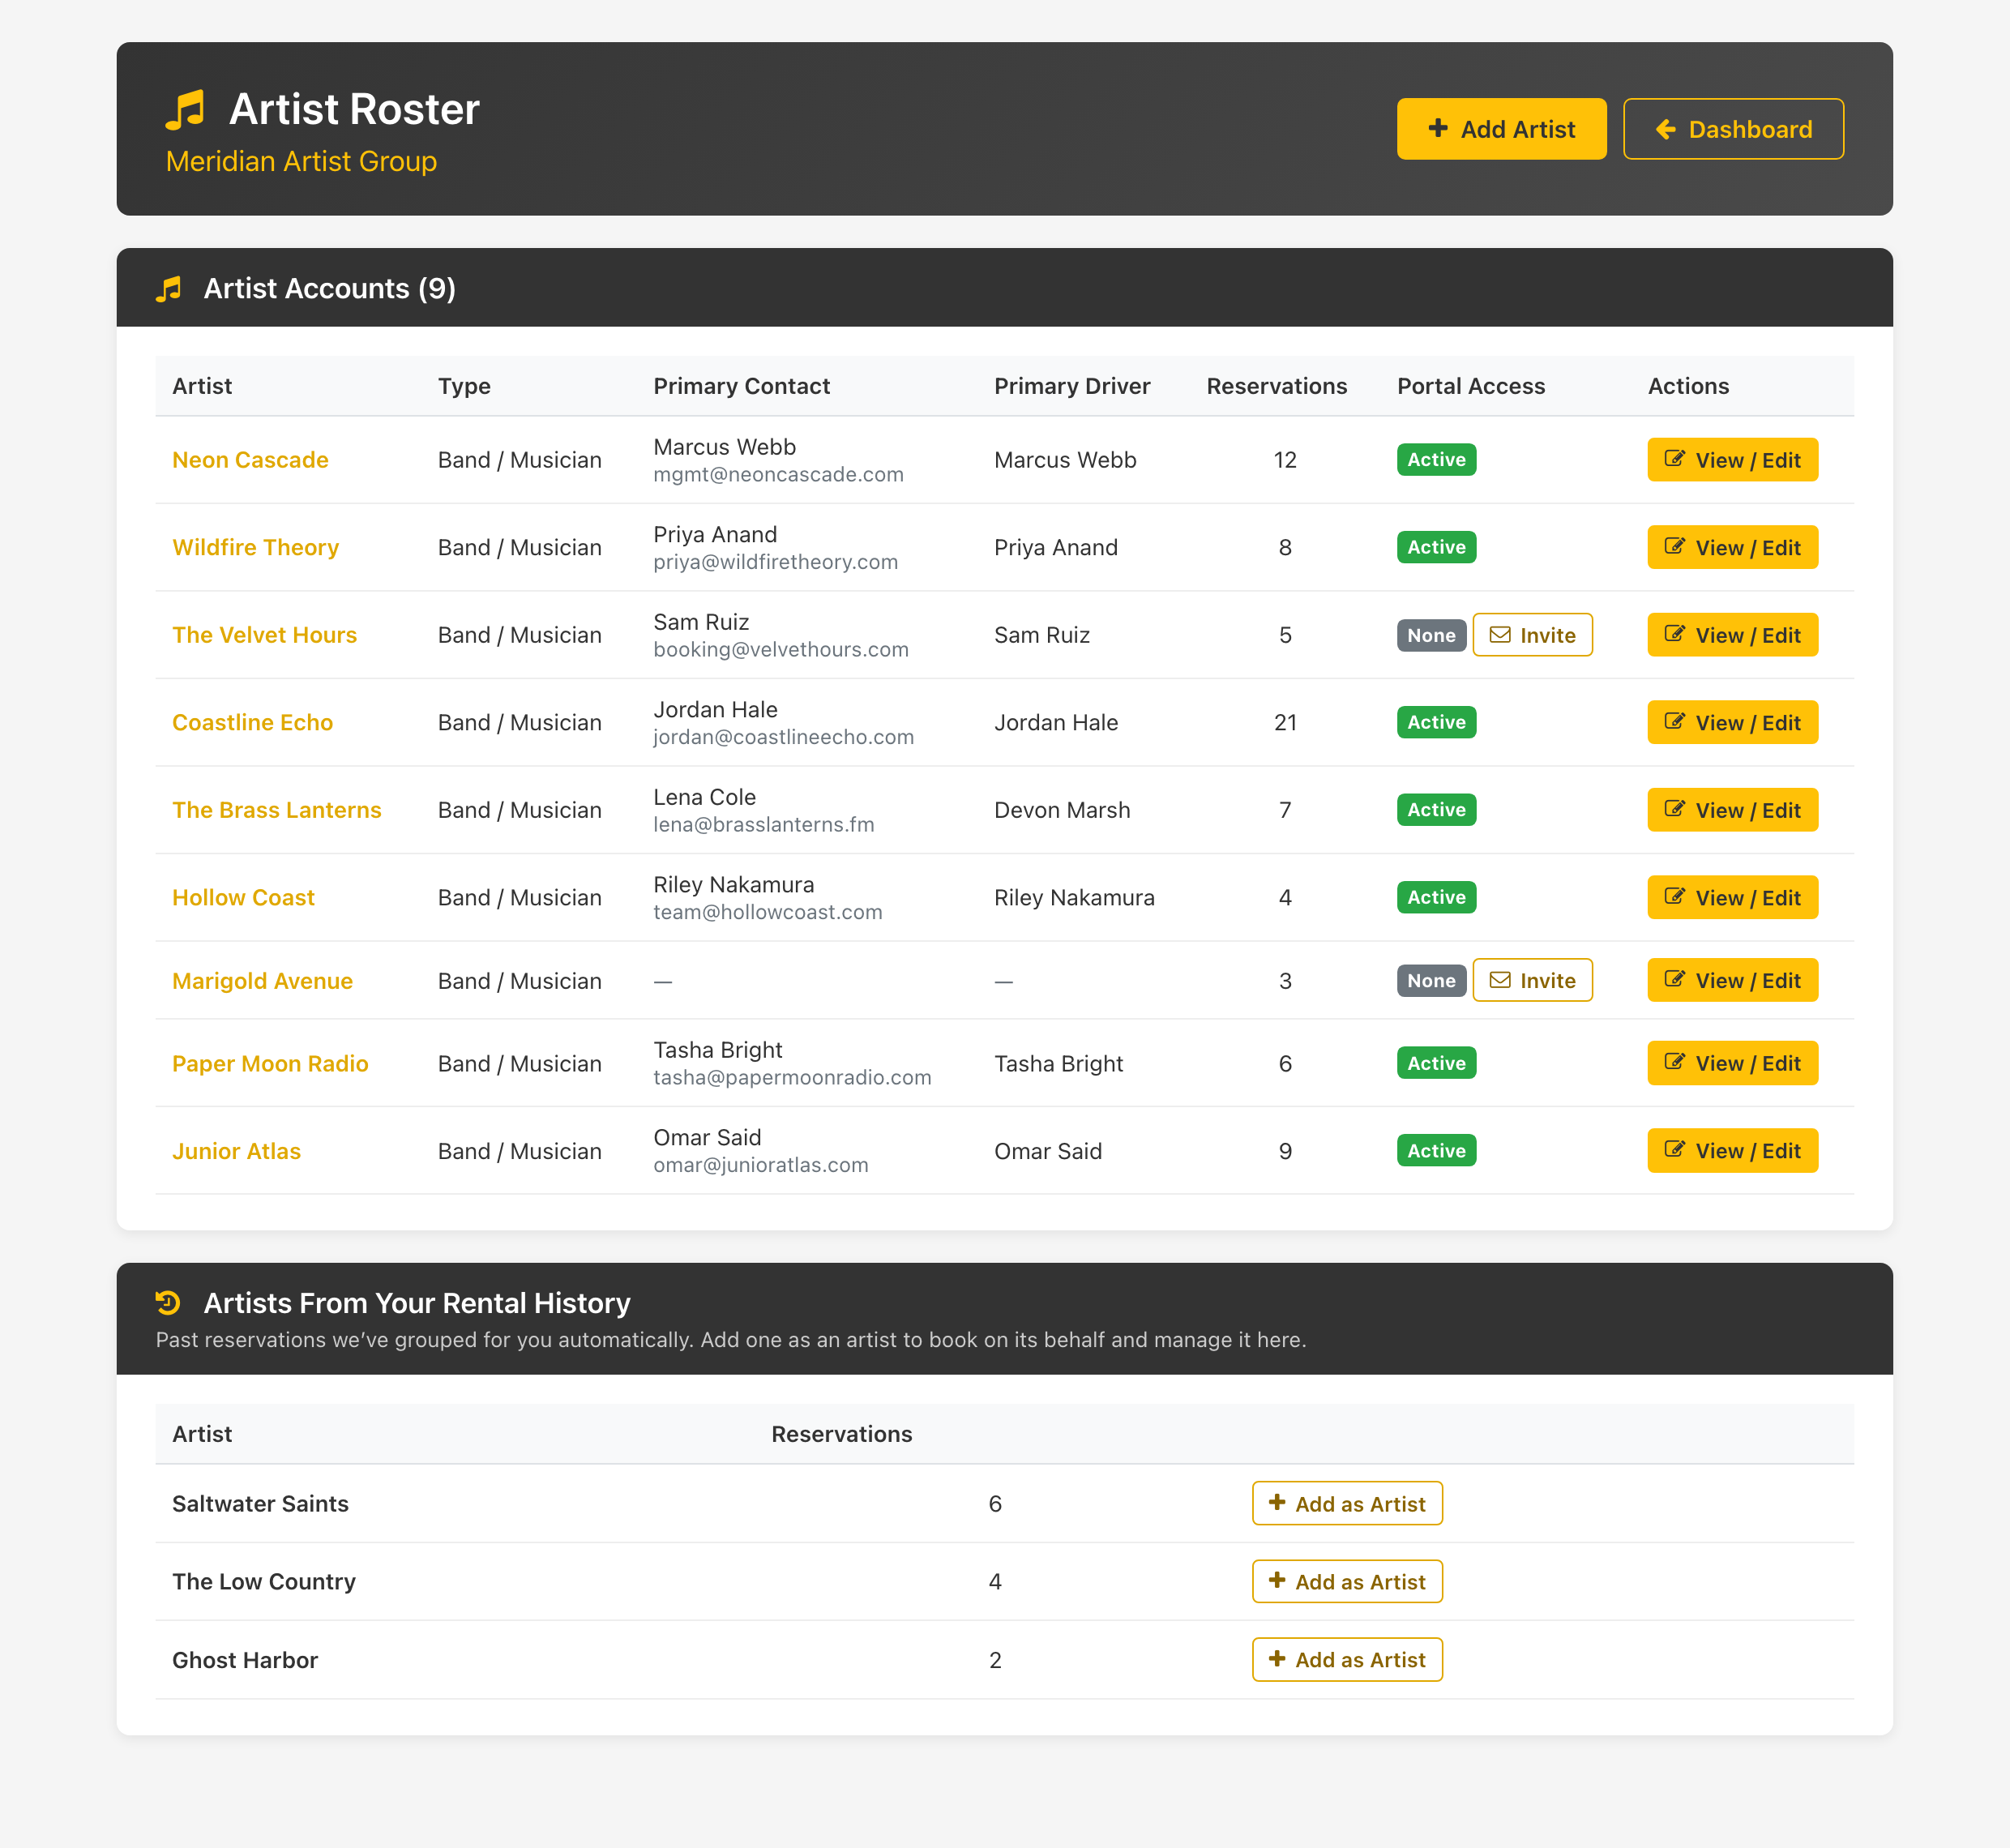Click the Artist Accounts (9) heading
2010x1848 pixels.
(x=330, y=289)
